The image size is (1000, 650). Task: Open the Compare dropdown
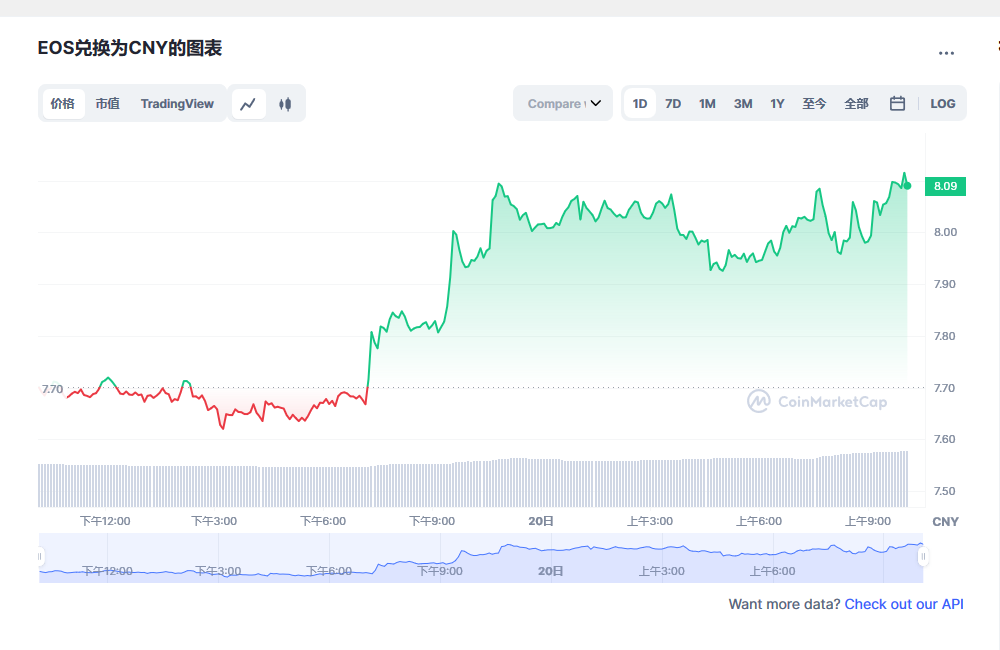(563, 103)
